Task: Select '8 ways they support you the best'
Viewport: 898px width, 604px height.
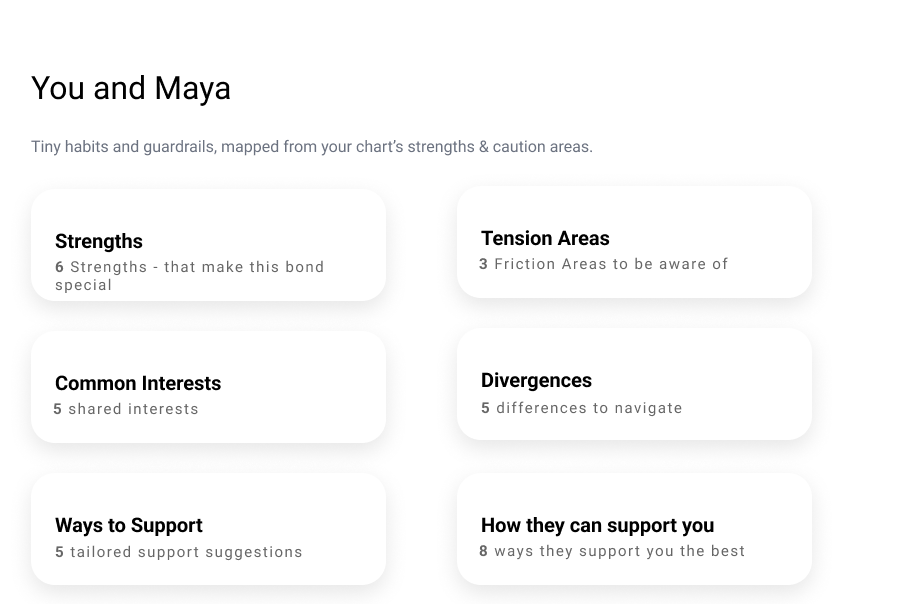Action: 612,551
